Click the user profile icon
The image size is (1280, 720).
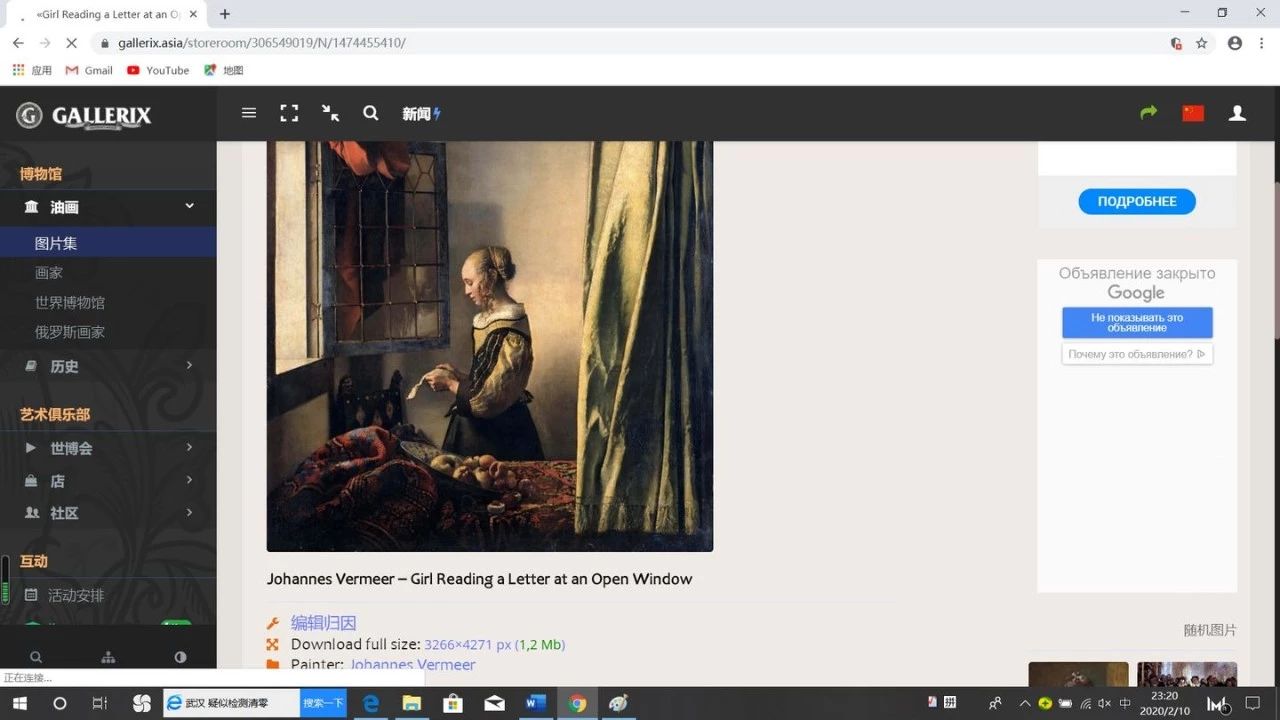pos(1237,113)
